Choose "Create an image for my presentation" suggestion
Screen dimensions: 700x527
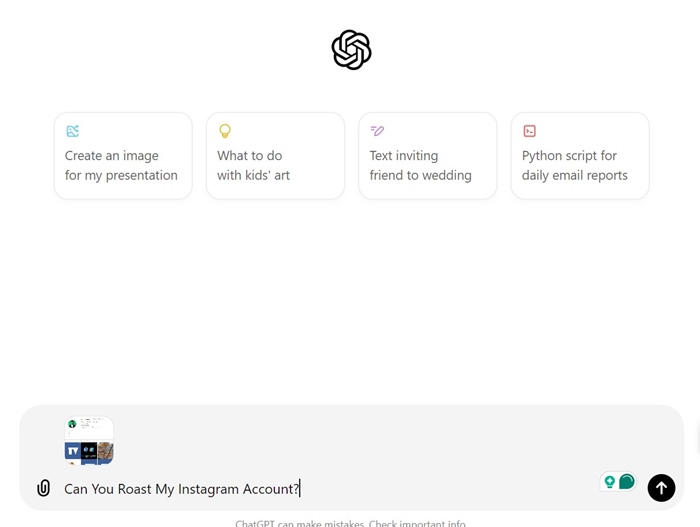[123, 156]
